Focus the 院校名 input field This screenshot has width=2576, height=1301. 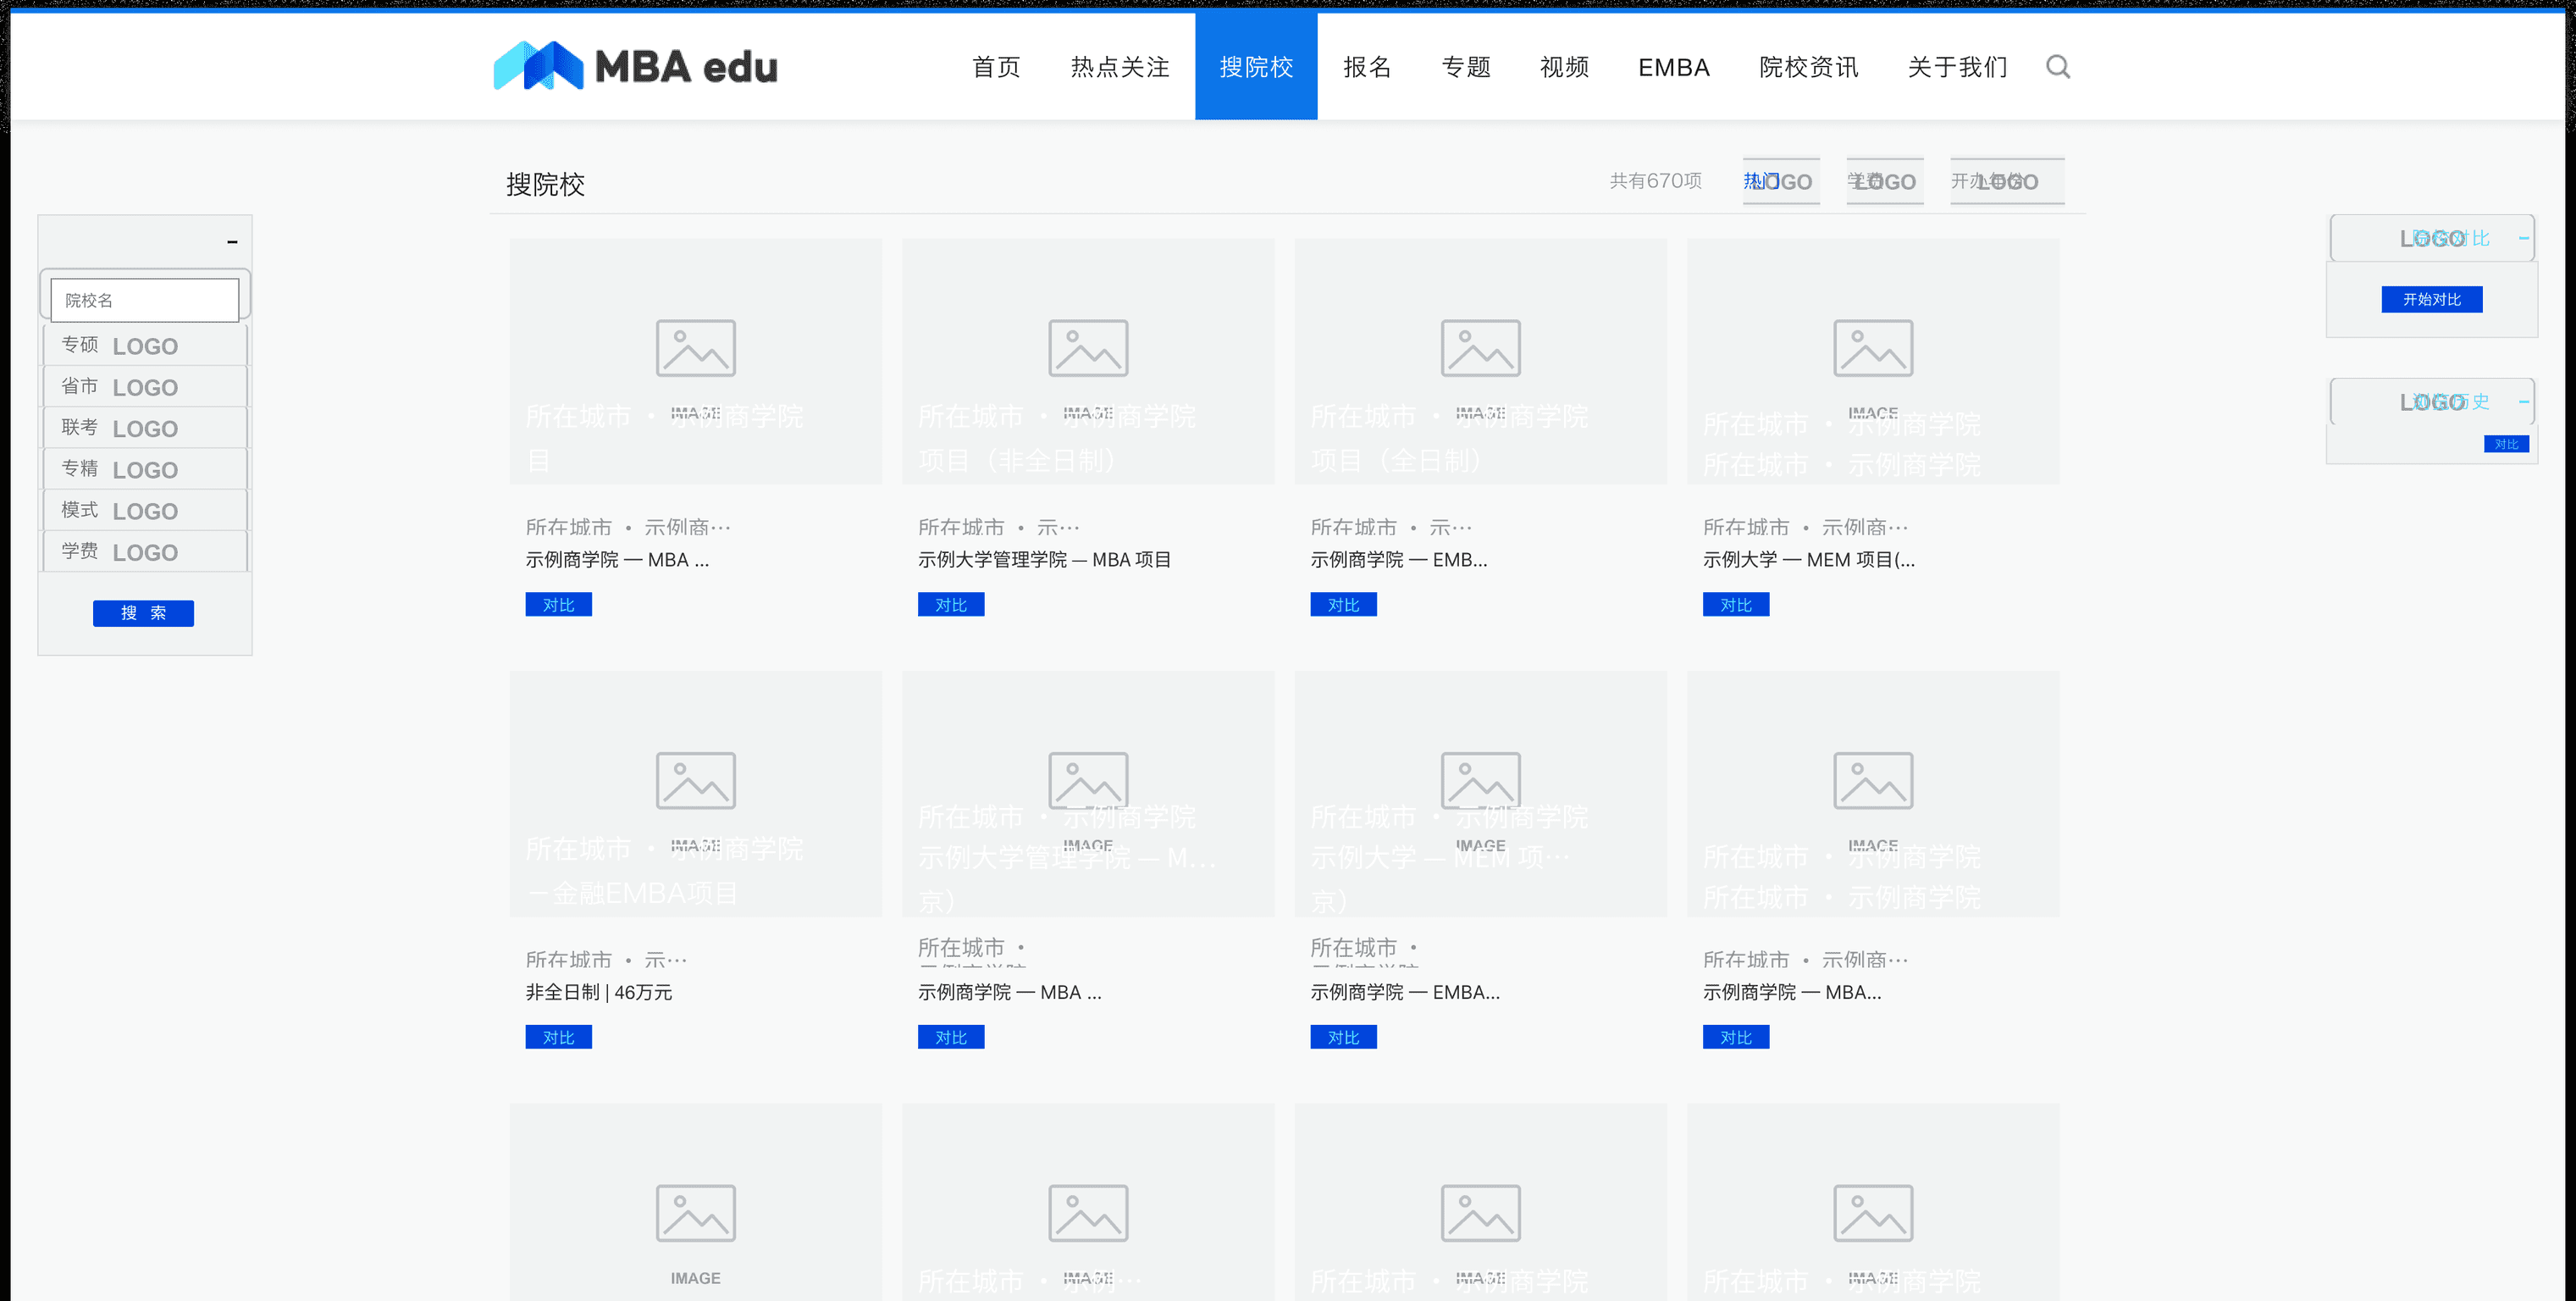tap(145, 300)
